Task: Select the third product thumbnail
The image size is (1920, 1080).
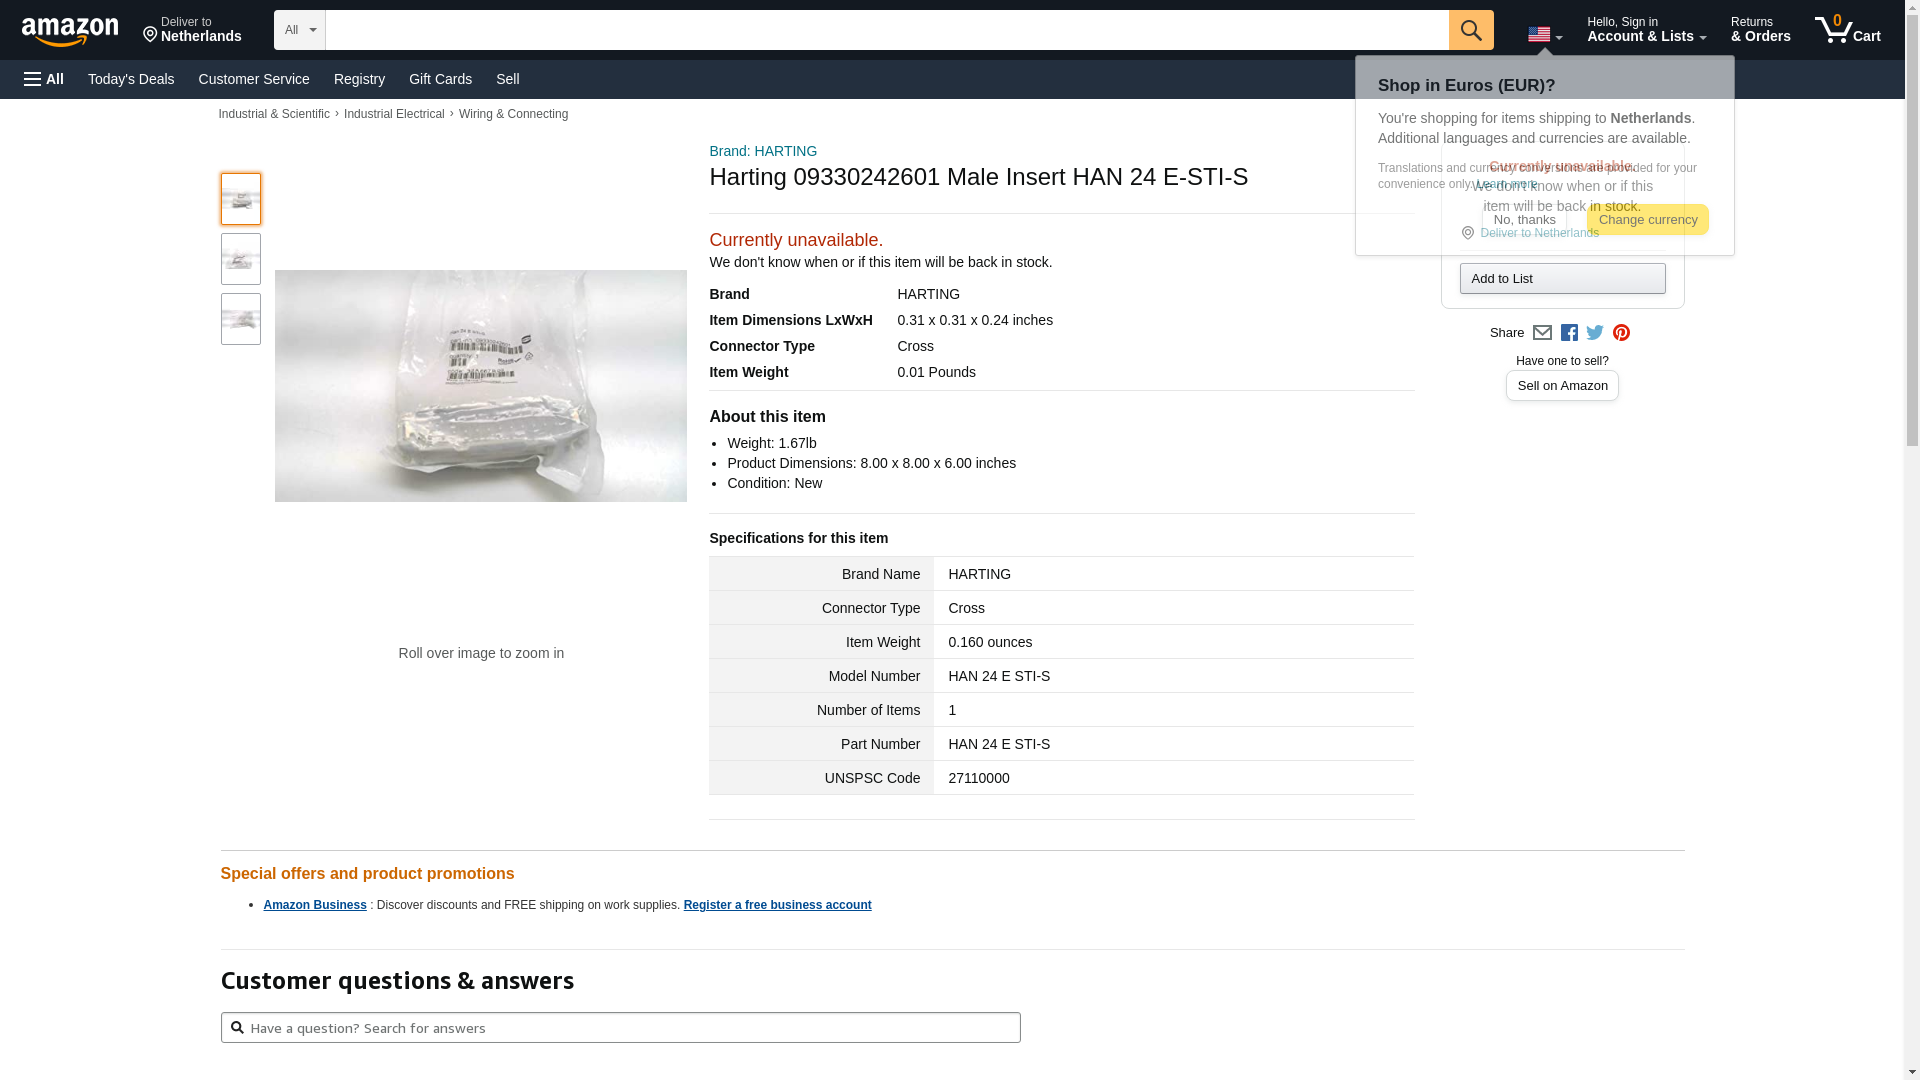Action: click(x=241, y=319)
